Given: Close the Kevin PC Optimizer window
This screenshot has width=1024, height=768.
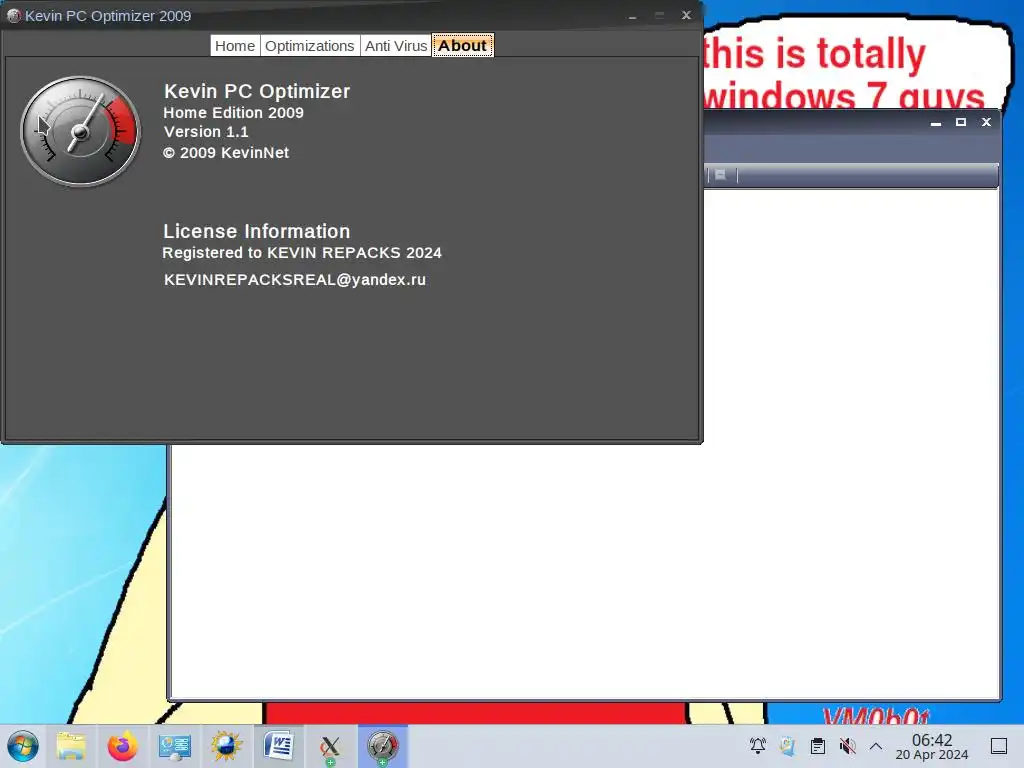Looking at the screenshot, I should [686, 15].
